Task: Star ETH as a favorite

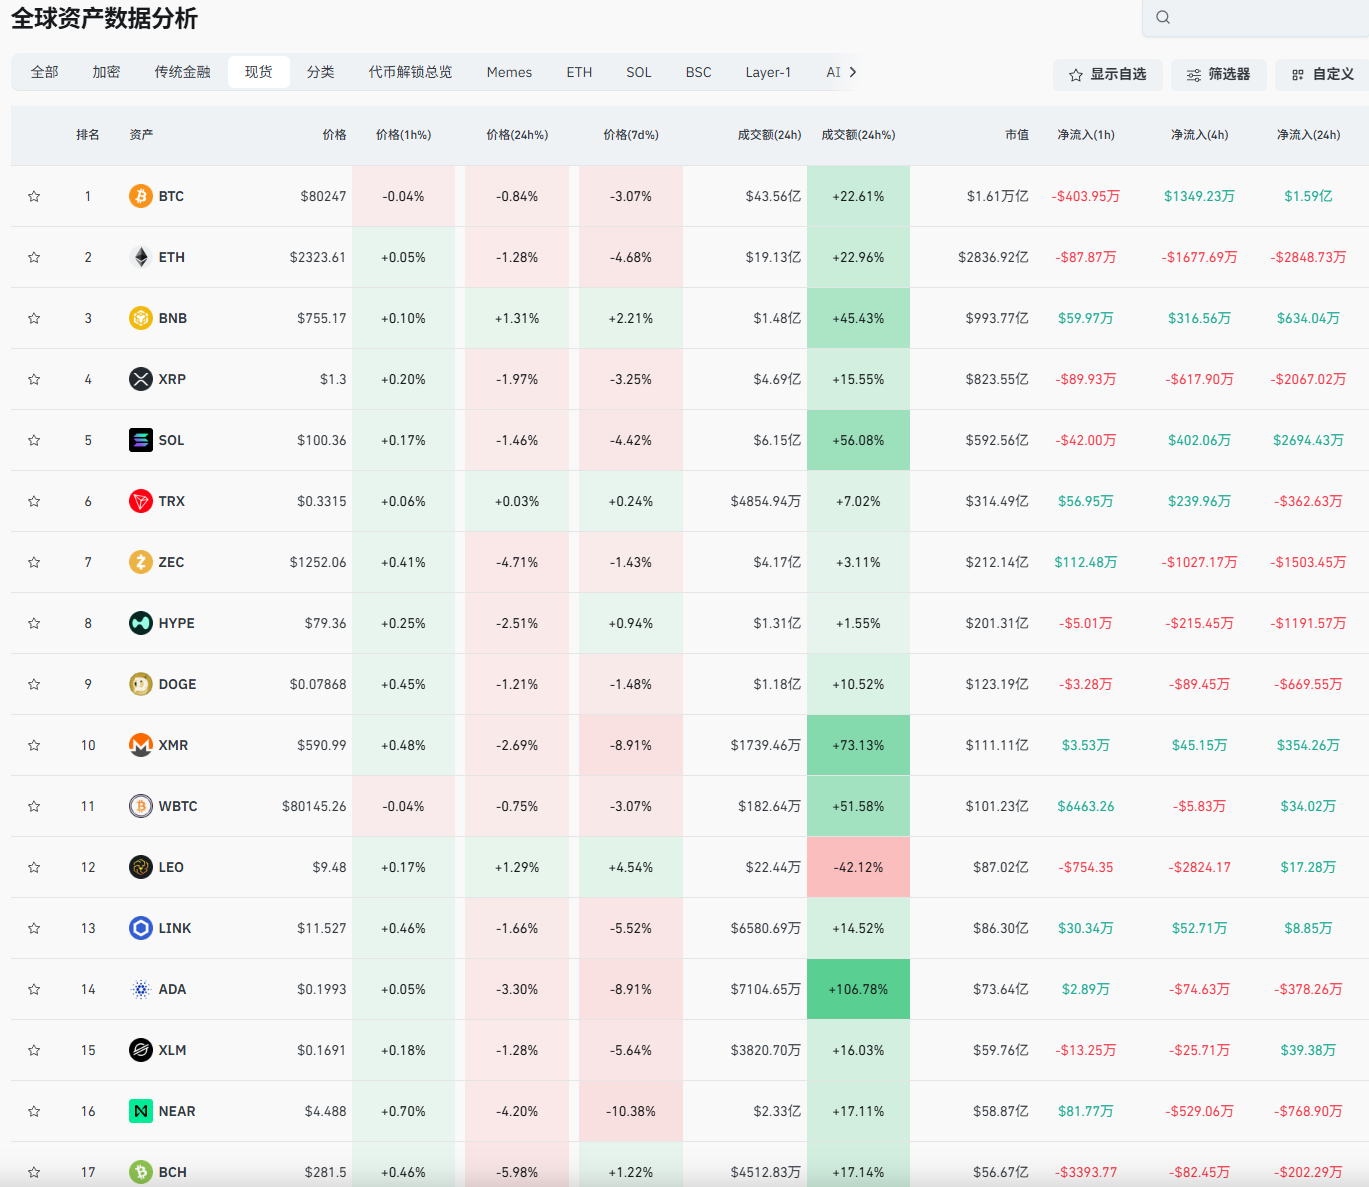Action: click(x=34, y=257)
